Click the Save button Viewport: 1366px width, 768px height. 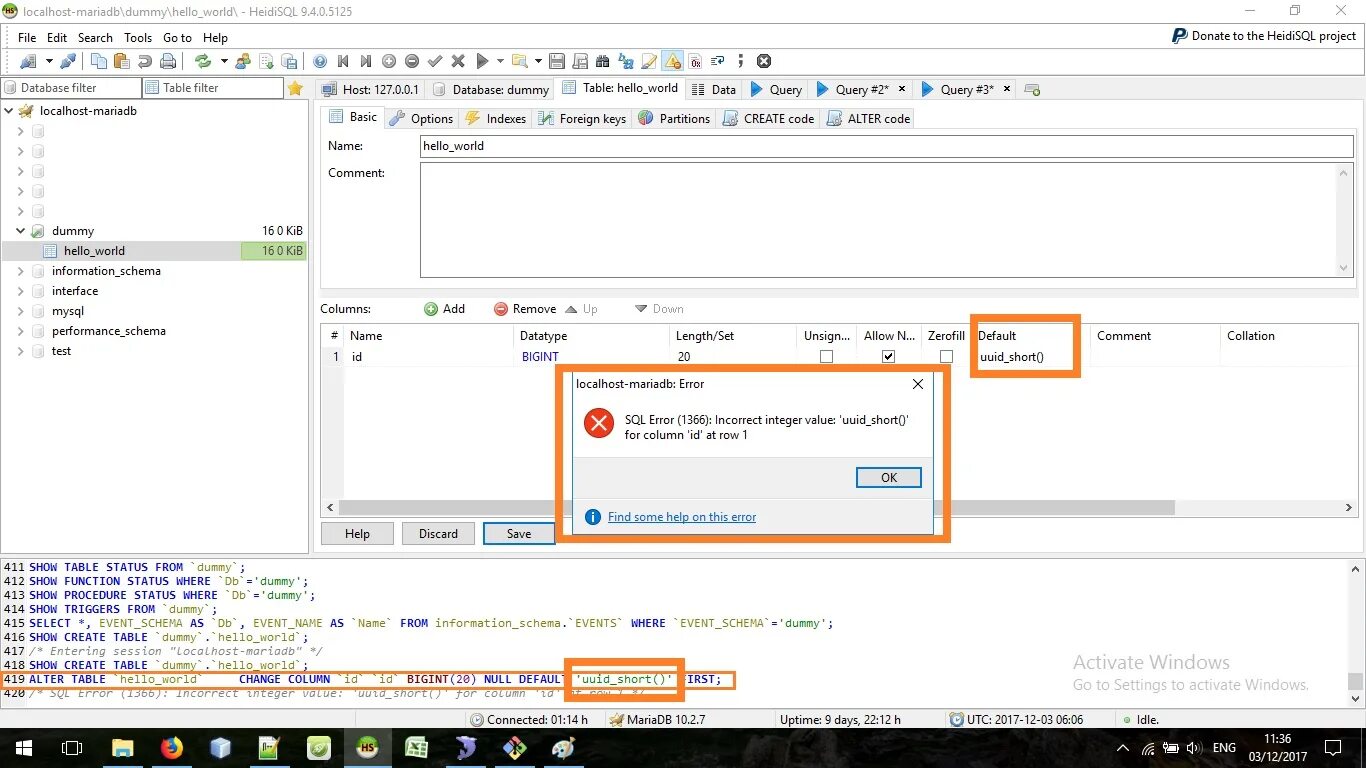coord(519,534)
